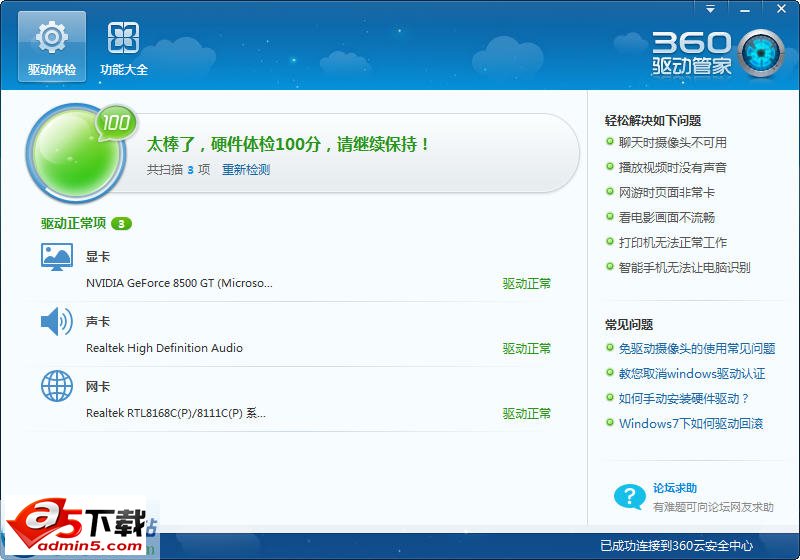Open the 聊天时摄像头不可用 problem entry

click(x=672, y=143)
